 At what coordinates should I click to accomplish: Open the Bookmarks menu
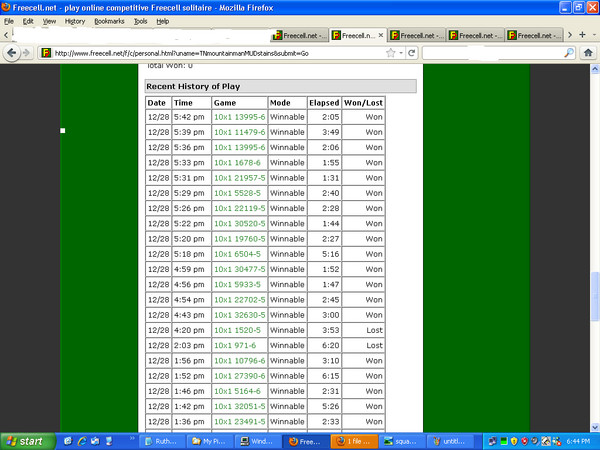coord(109,21)
